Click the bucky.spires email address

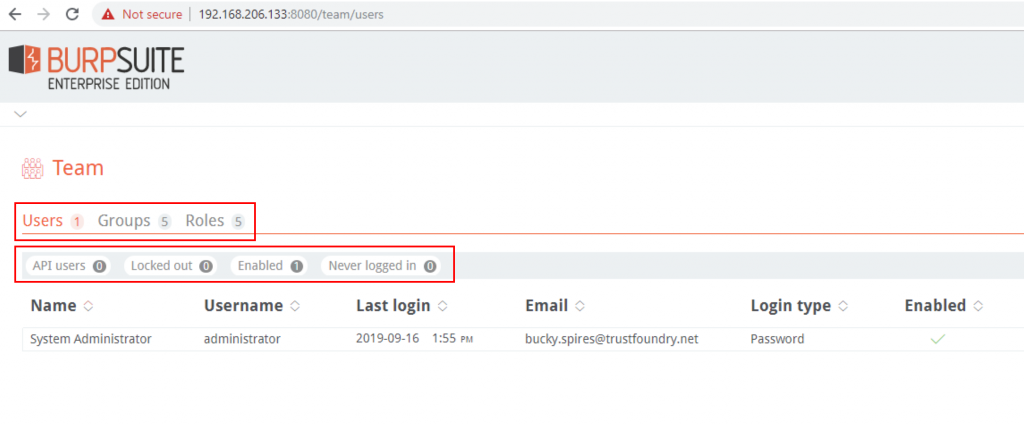pos(611,339)
